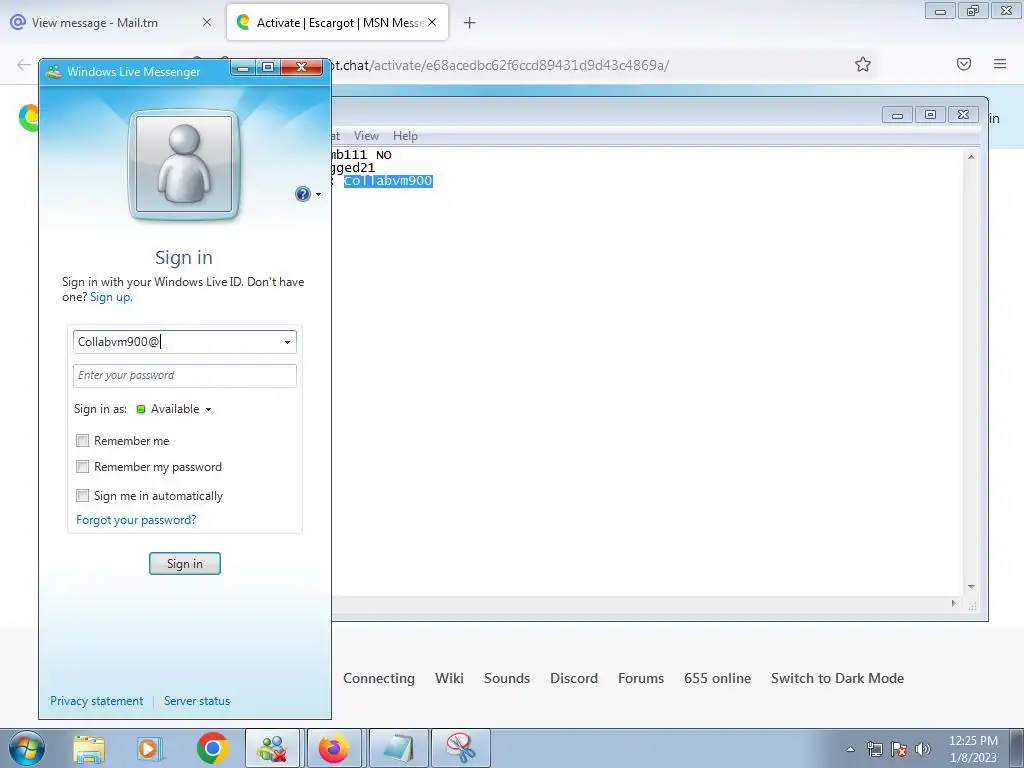Image resolution: width=1024 pixels, height=768 pixels.
Task: Bookmark this page with the star icon
Action: coord(863,64)
